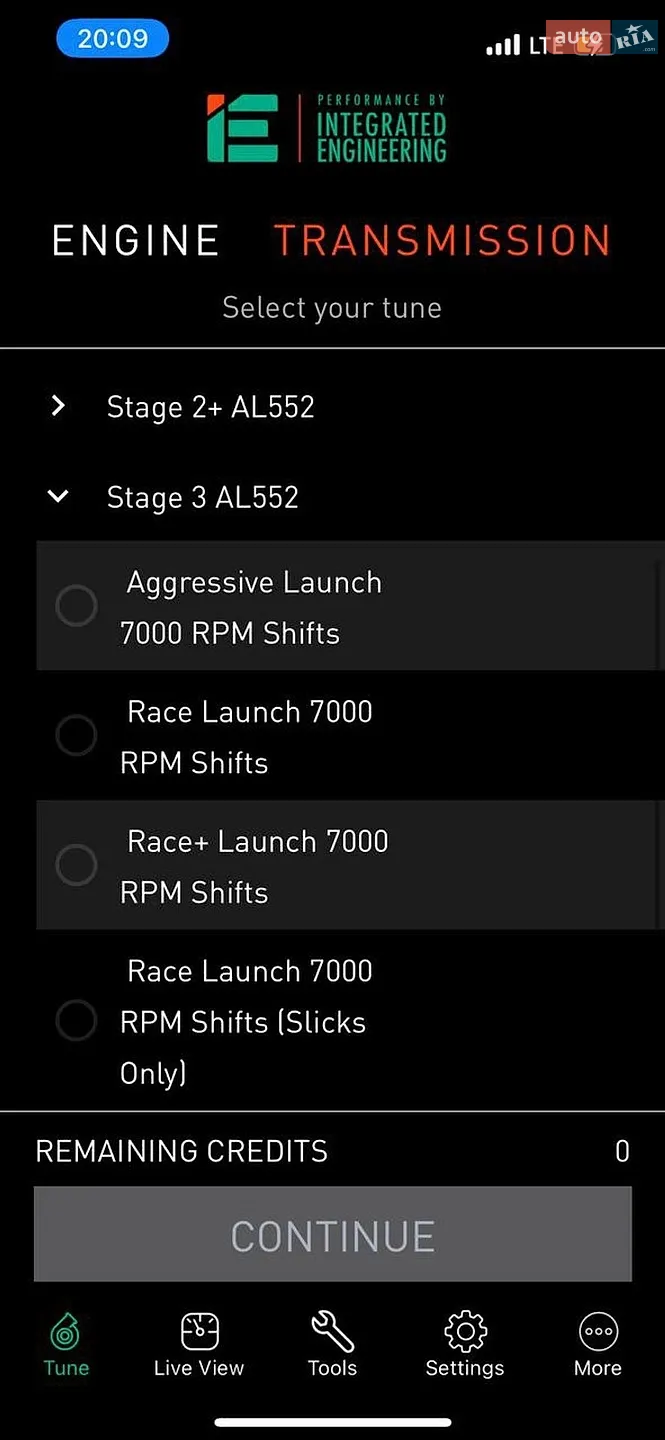Select Race+ Launch 7000 RPM Shifts radio
This screenshot has width=665, height=1440.
pyautogui.click(x=76, y=865)
